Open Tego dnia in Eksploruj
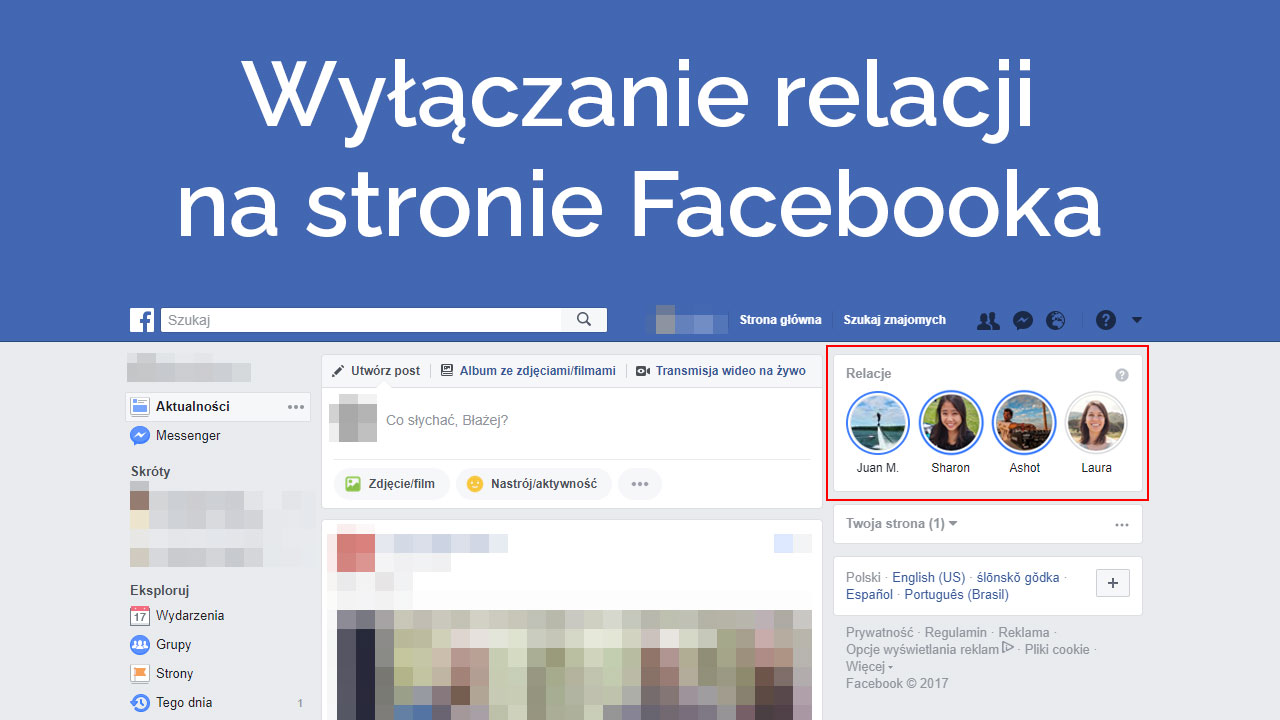 184,703
